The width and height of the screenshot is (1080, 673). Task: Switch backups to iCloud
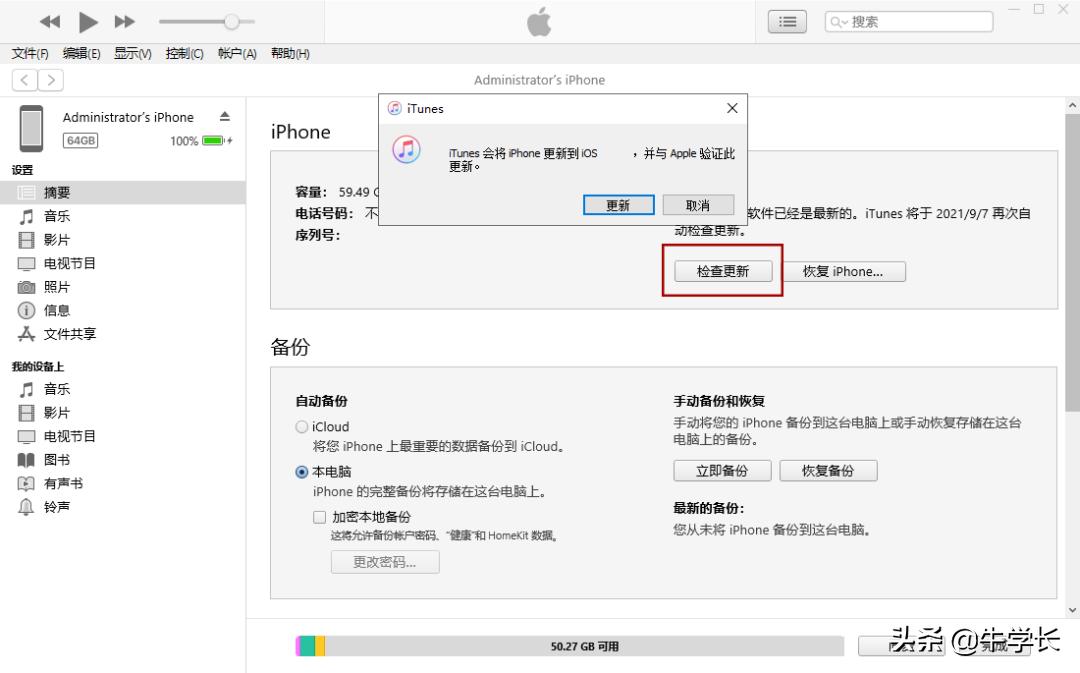tap(301, 426)
